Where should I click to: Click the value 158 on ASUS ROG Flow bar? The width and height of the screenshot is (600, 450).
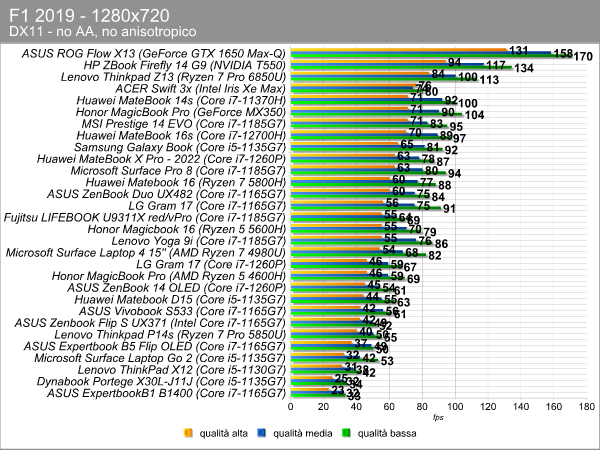(x=563, y=54)
